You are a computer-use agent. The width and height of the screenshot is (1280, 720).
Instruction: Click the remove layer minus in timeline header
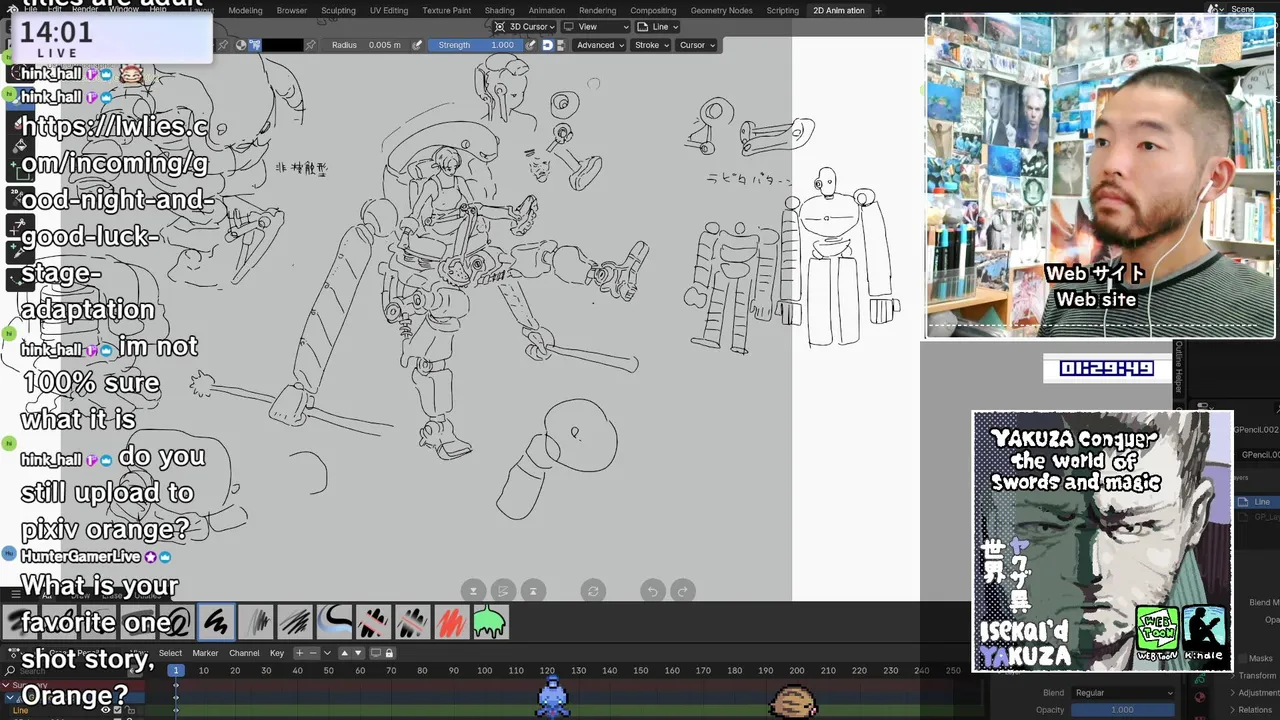coord(313,653)
